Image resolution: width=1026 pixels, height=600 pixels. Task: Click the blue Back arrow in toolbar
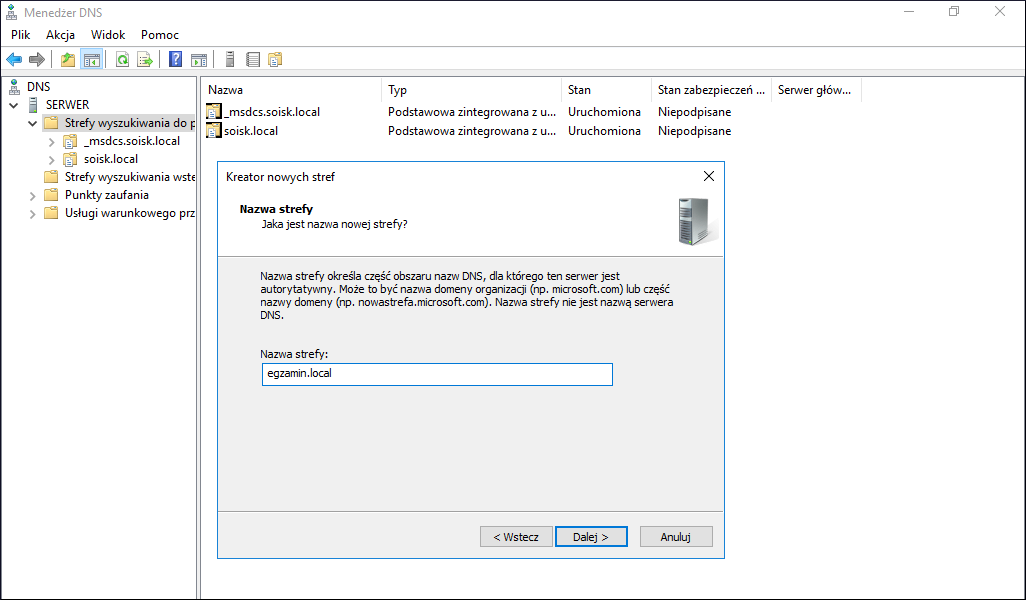pyautogui.click(x=14, y=60)
